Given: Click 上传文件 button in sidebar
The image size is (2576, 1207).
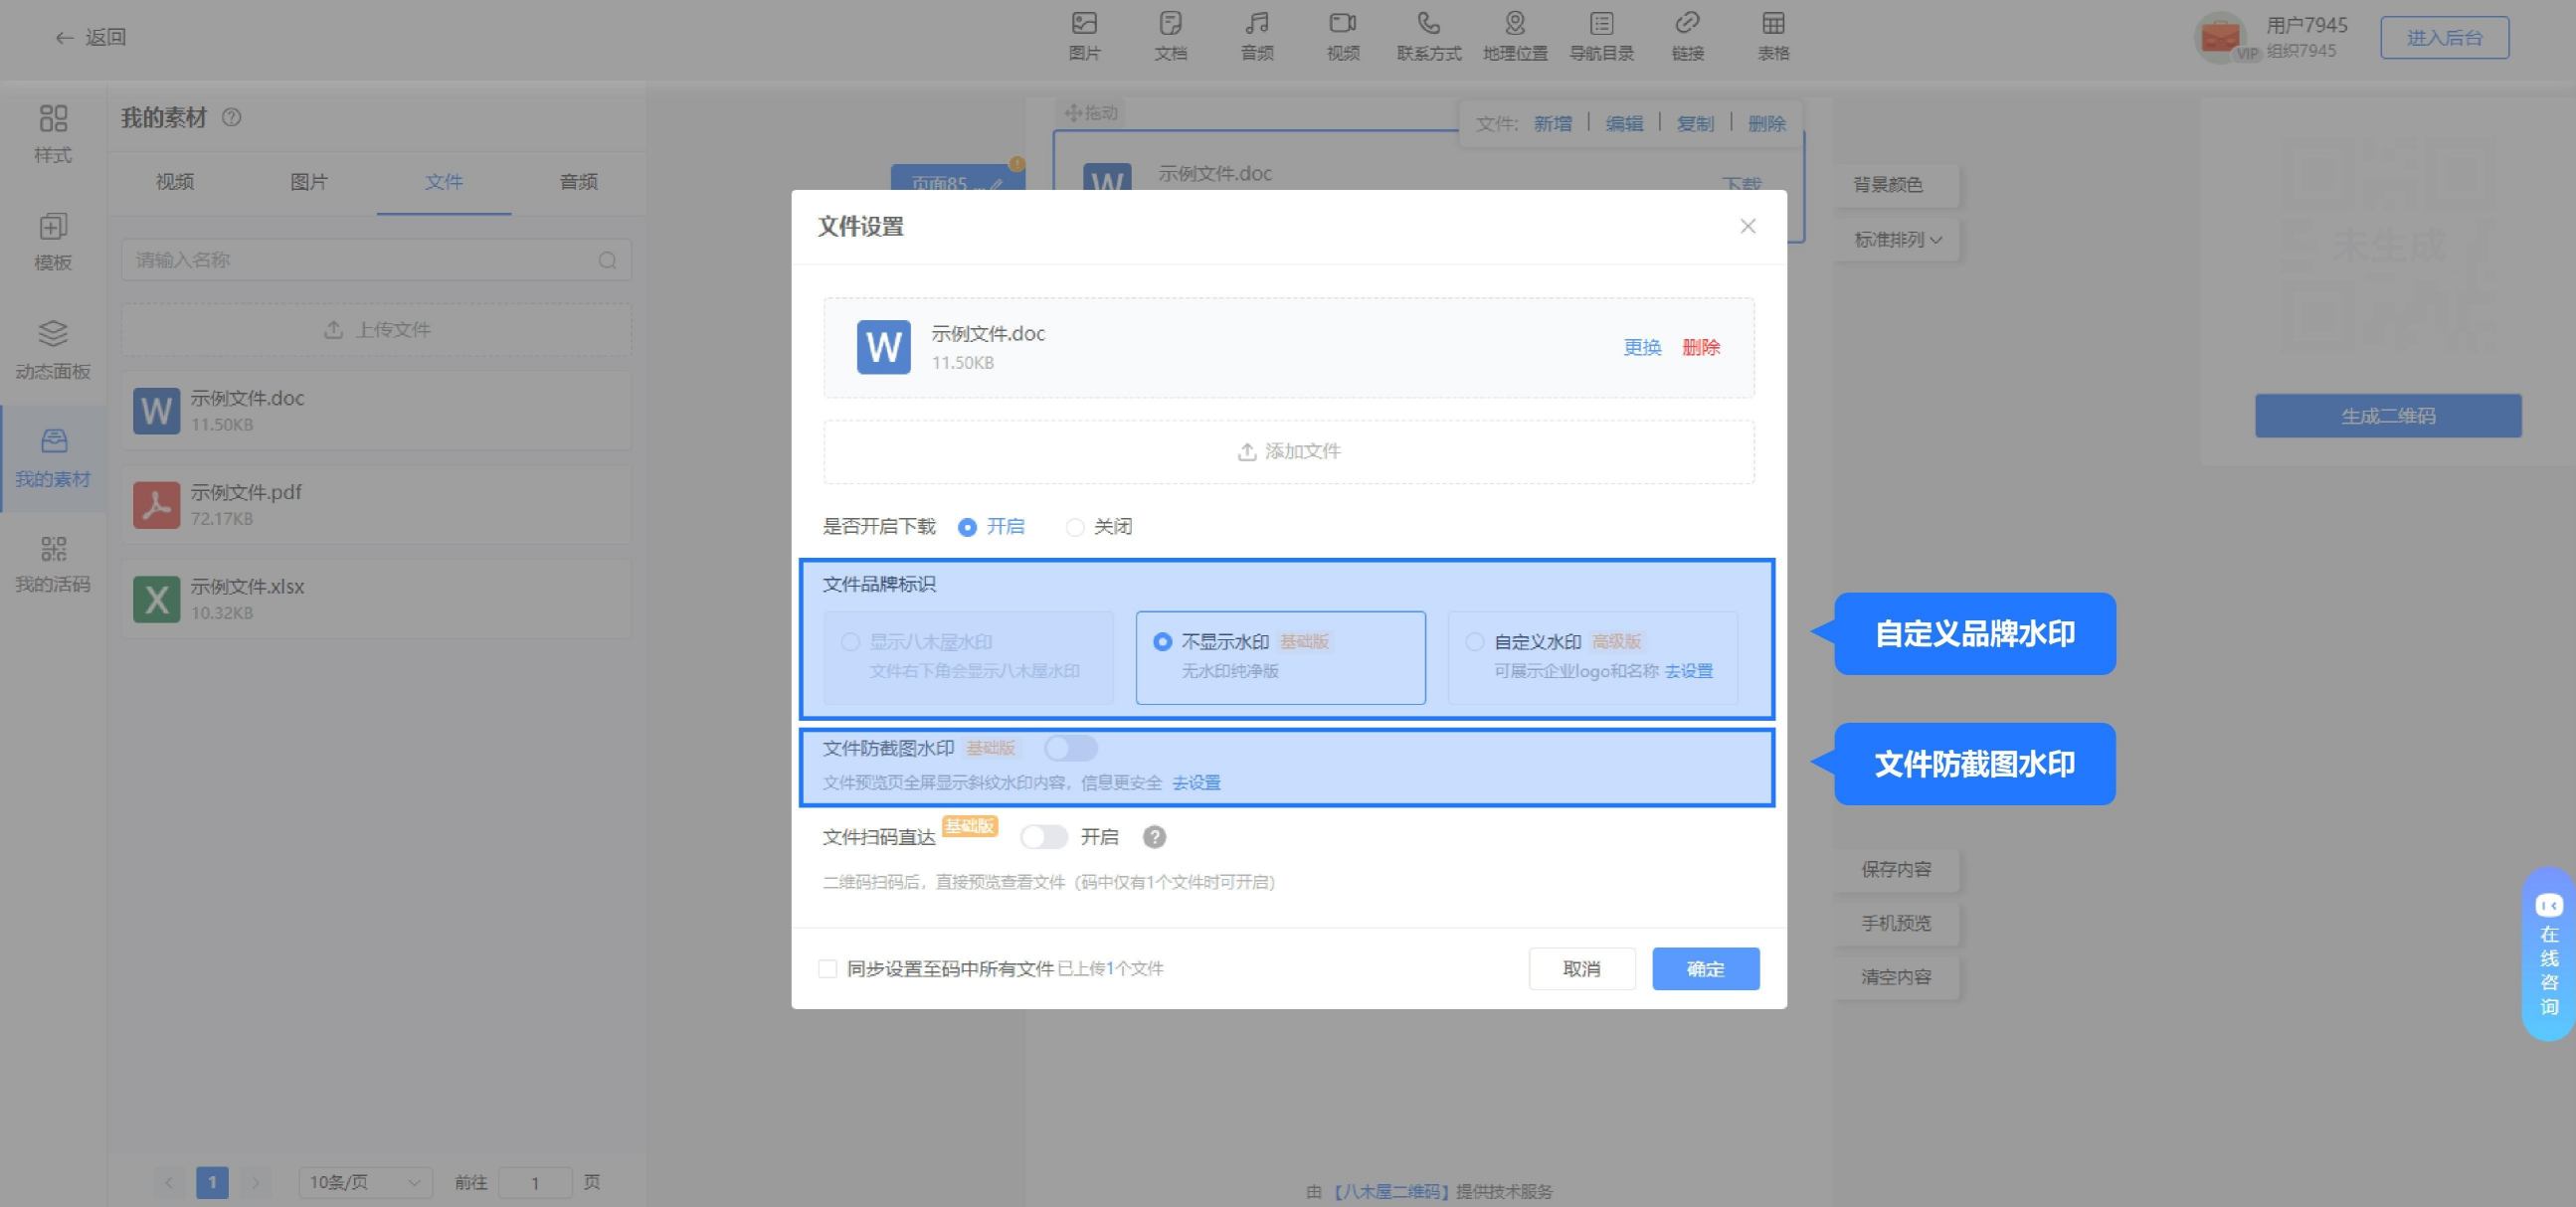Looking at the screenshot, I should (377, 330).
